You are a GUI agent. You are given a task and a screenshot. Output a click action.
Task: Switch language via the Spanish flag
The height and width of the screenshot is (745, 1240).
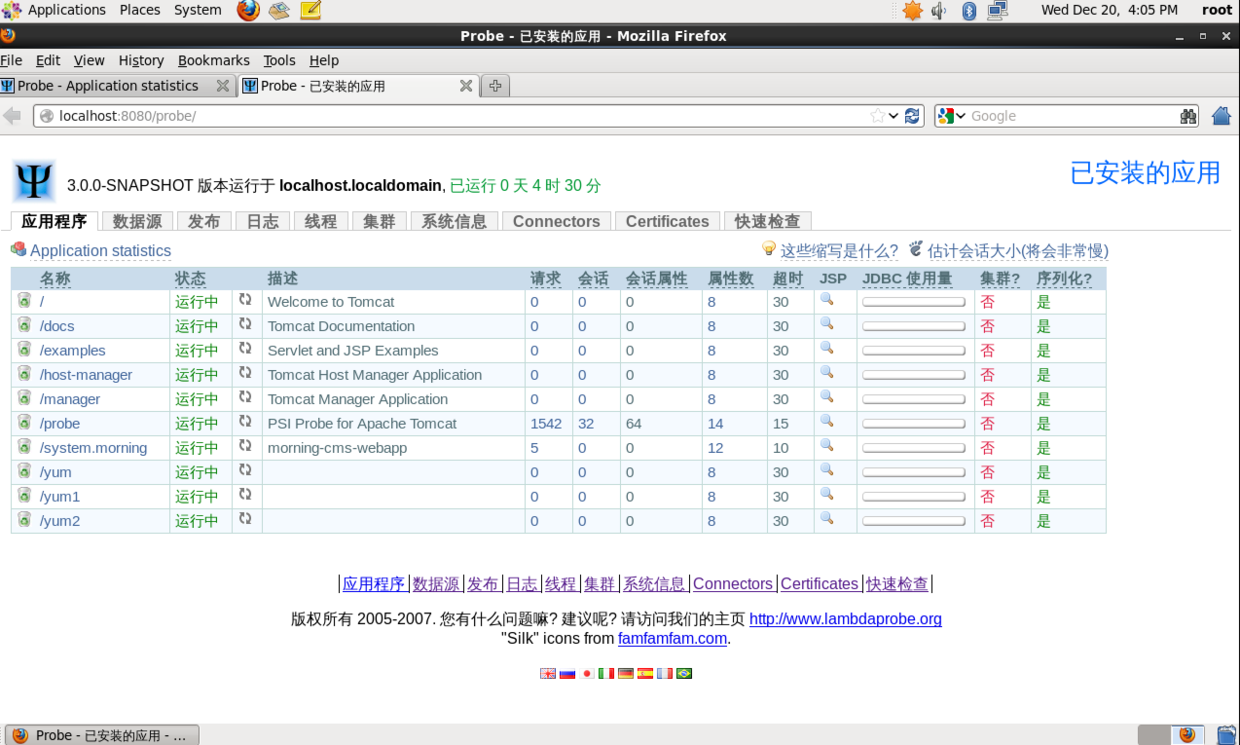(645, 673)
